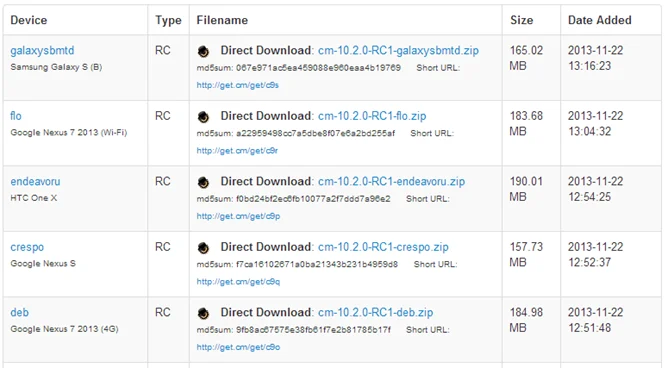Image resolution: width=668 pixels, height=368 pixels.
Task: Download cm-10.2.0-RC1-endeavoru.zip
Action: pos(392,181)
